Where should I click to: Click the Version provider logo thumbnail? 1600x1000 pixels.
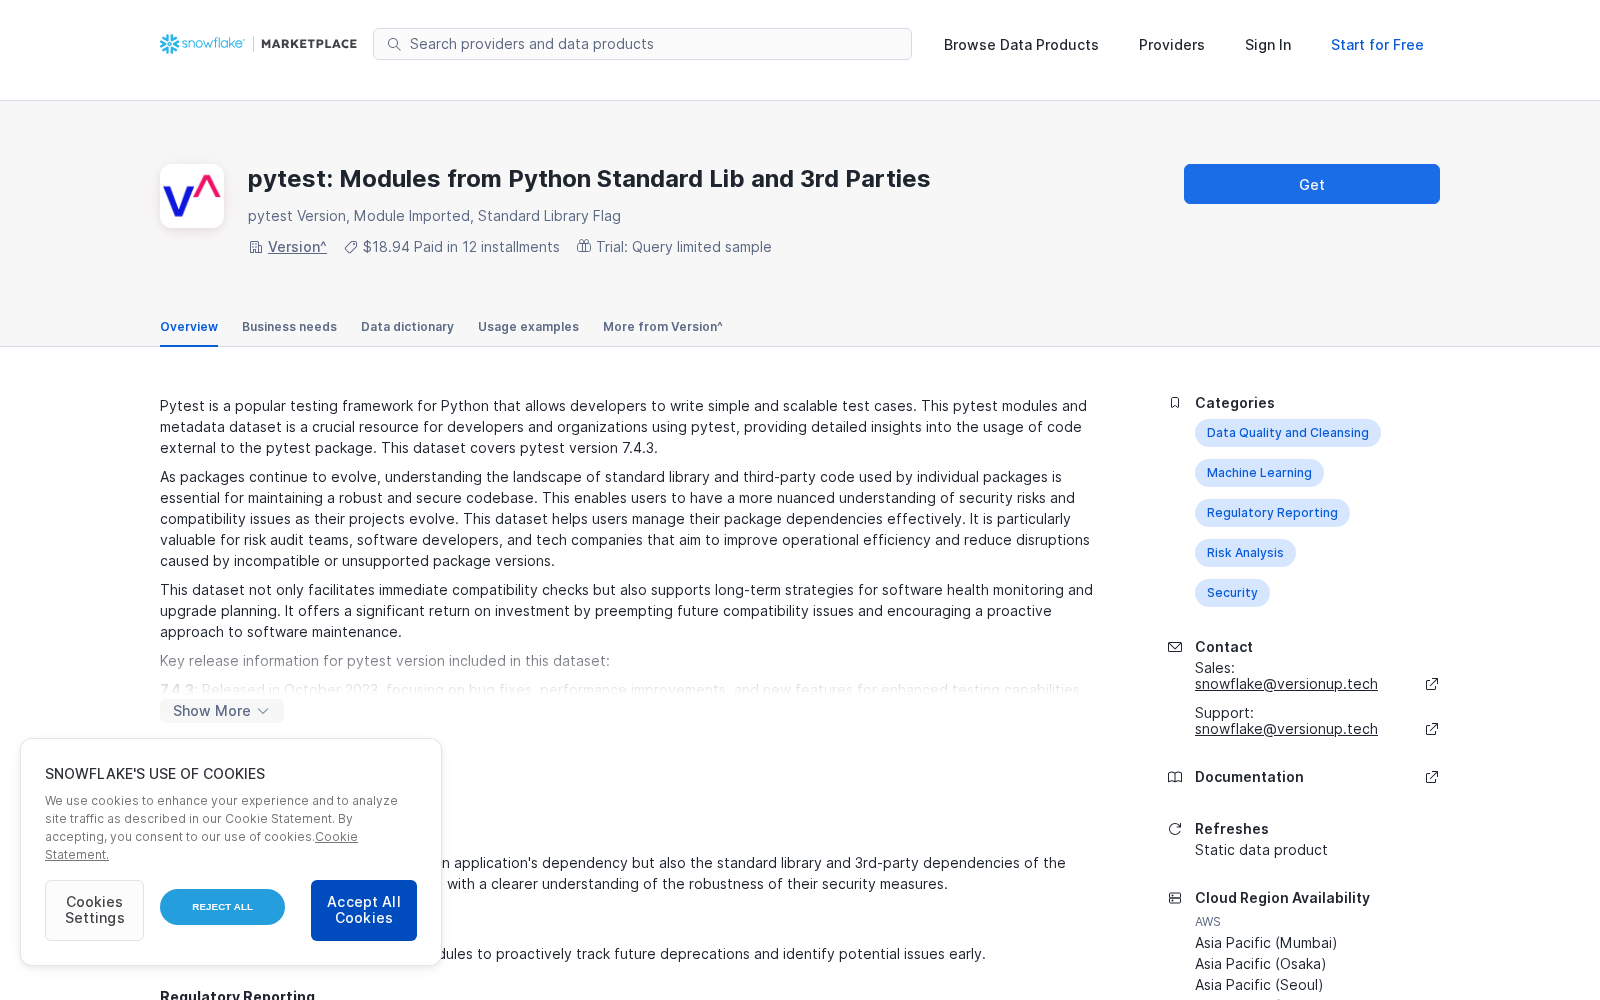tap(192, 196)
